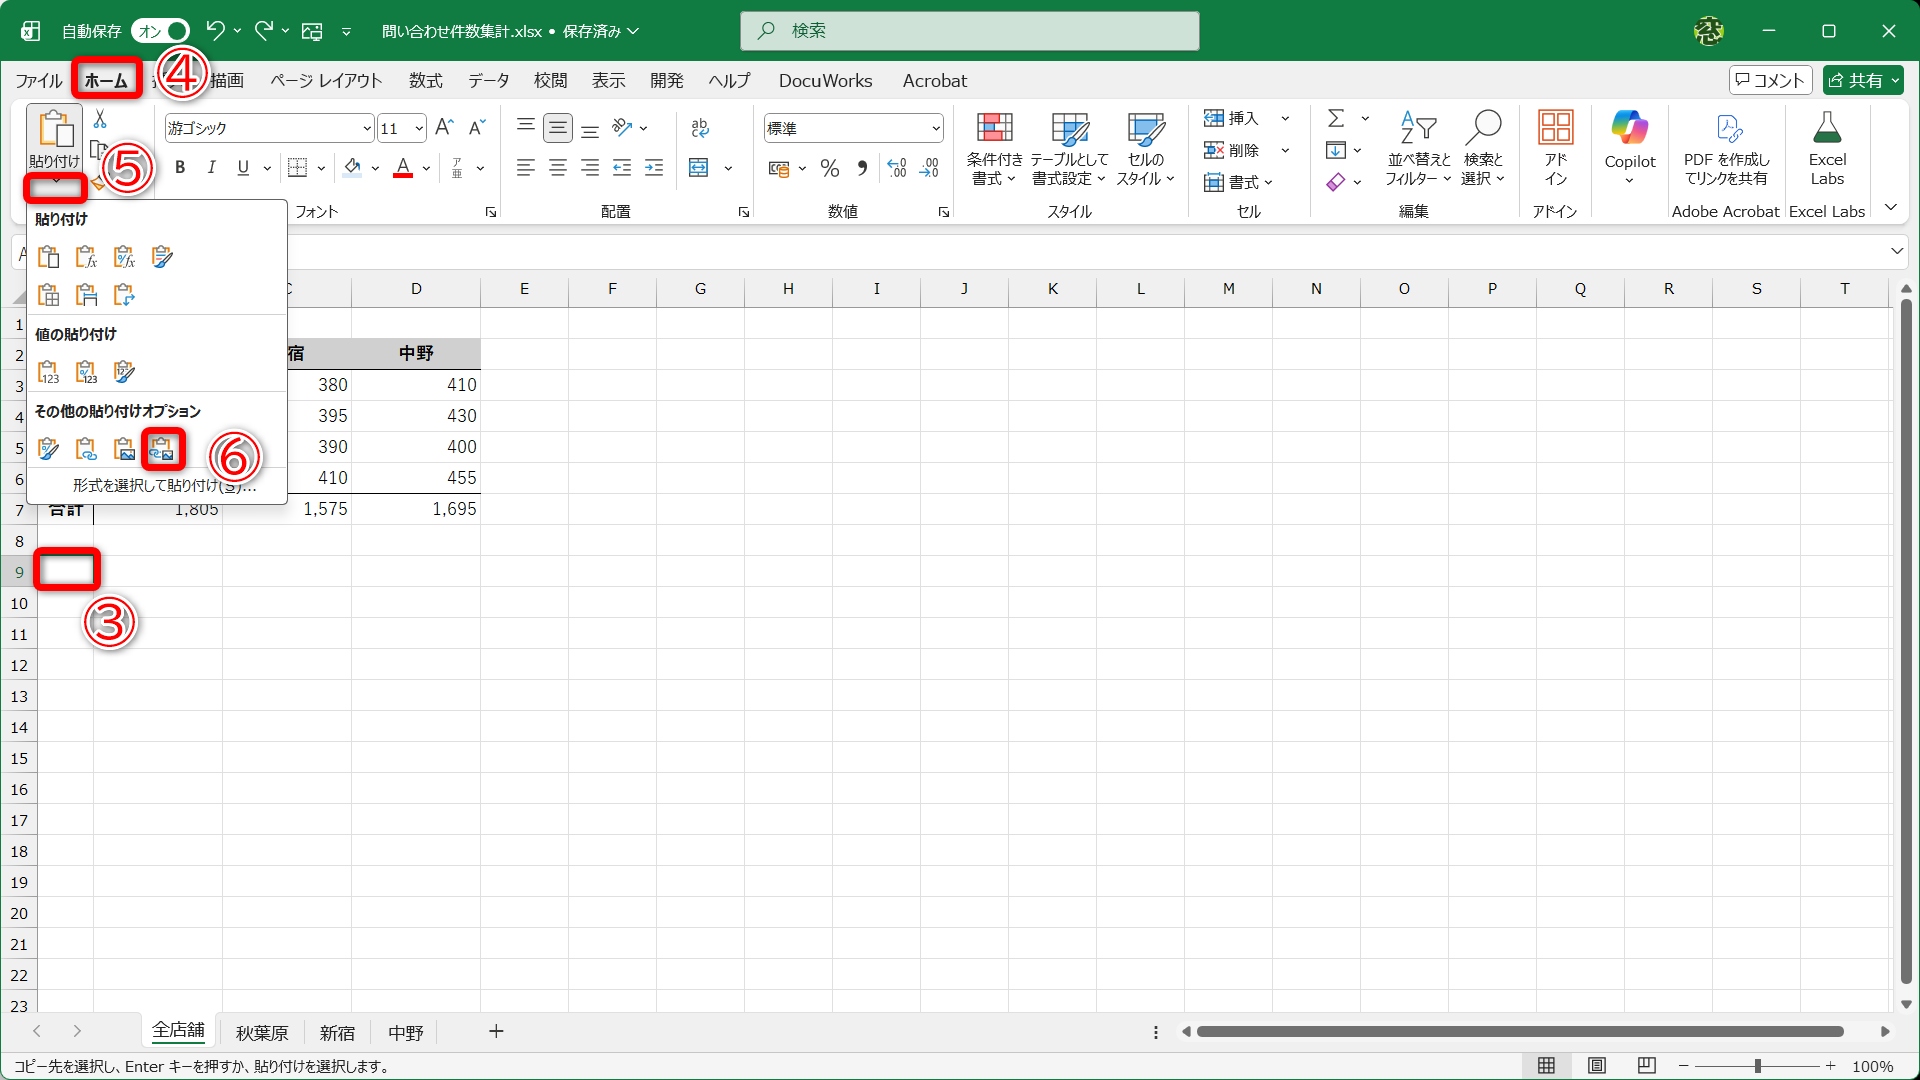Screen dimensions: 1920x1080
Task: Toggle bold formatting
Action: pos(180,168)
